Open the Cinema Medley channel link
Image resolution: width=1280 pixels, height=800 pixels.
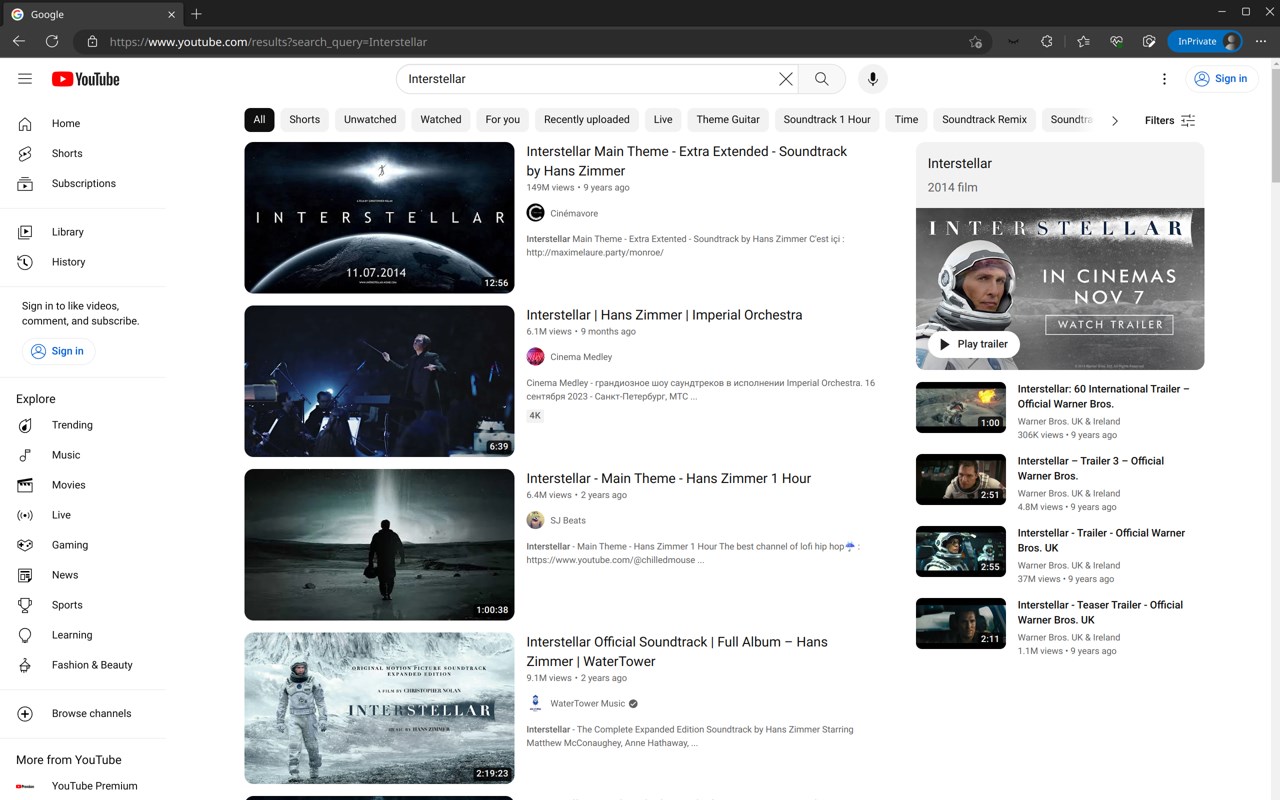coord(581,357)
